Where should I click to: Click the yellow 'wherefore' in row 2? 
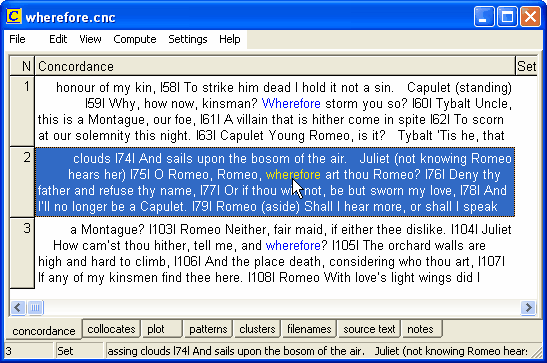click(293, 174)
